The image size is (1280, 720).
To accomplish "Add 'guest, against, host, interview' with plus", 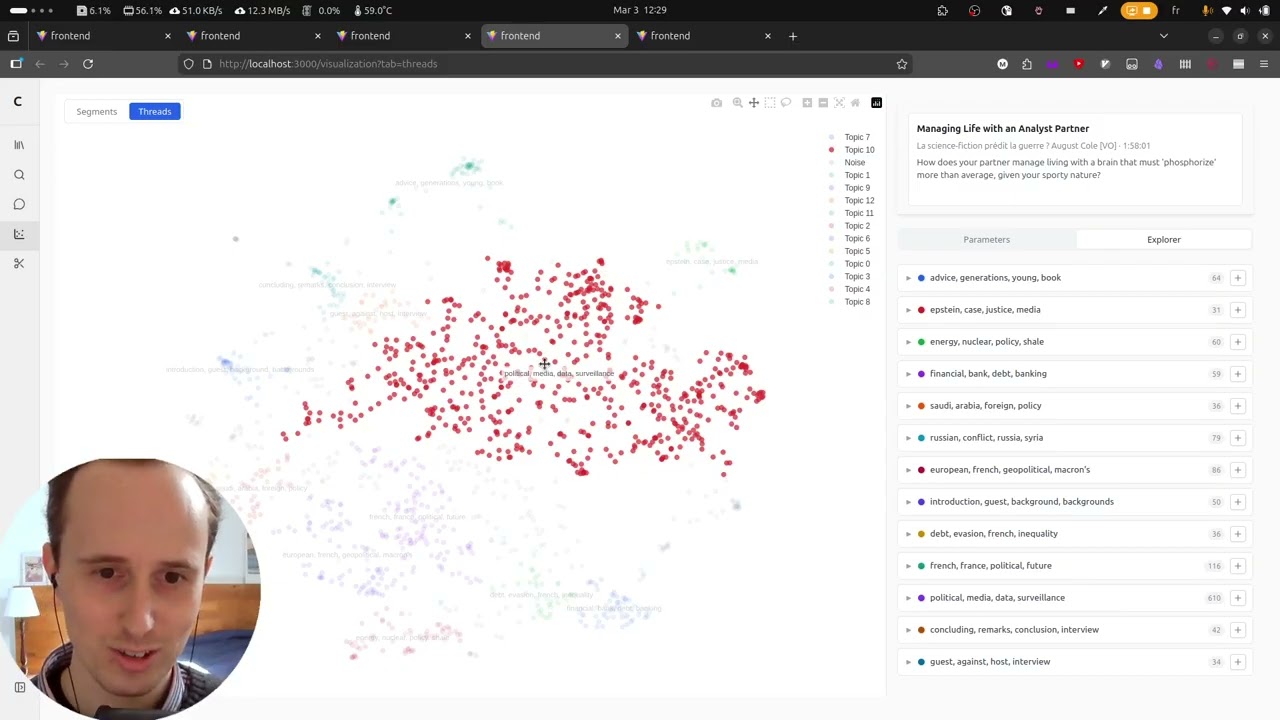I will 1237,662.
